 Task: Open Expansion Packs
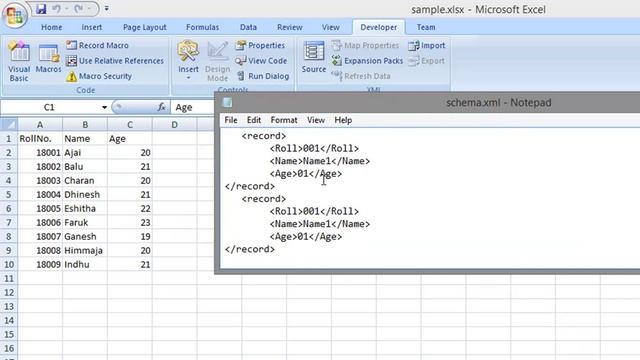click(x=367, y=61)
